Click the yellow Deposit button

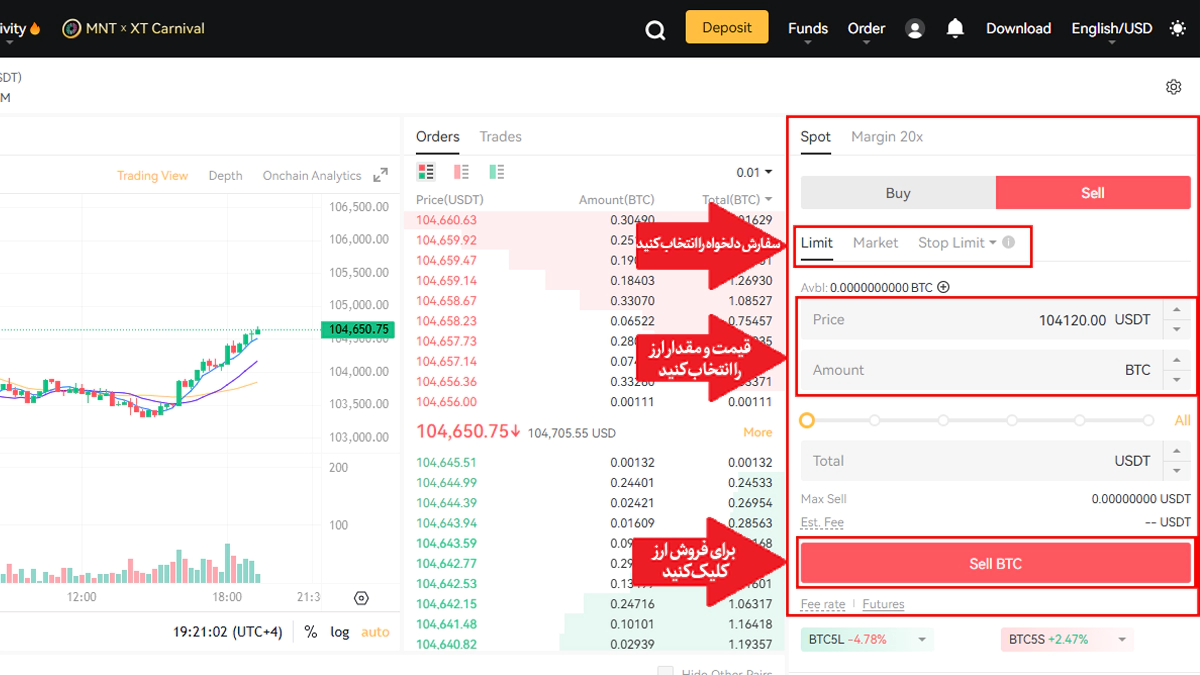click(x=727, y=27)
